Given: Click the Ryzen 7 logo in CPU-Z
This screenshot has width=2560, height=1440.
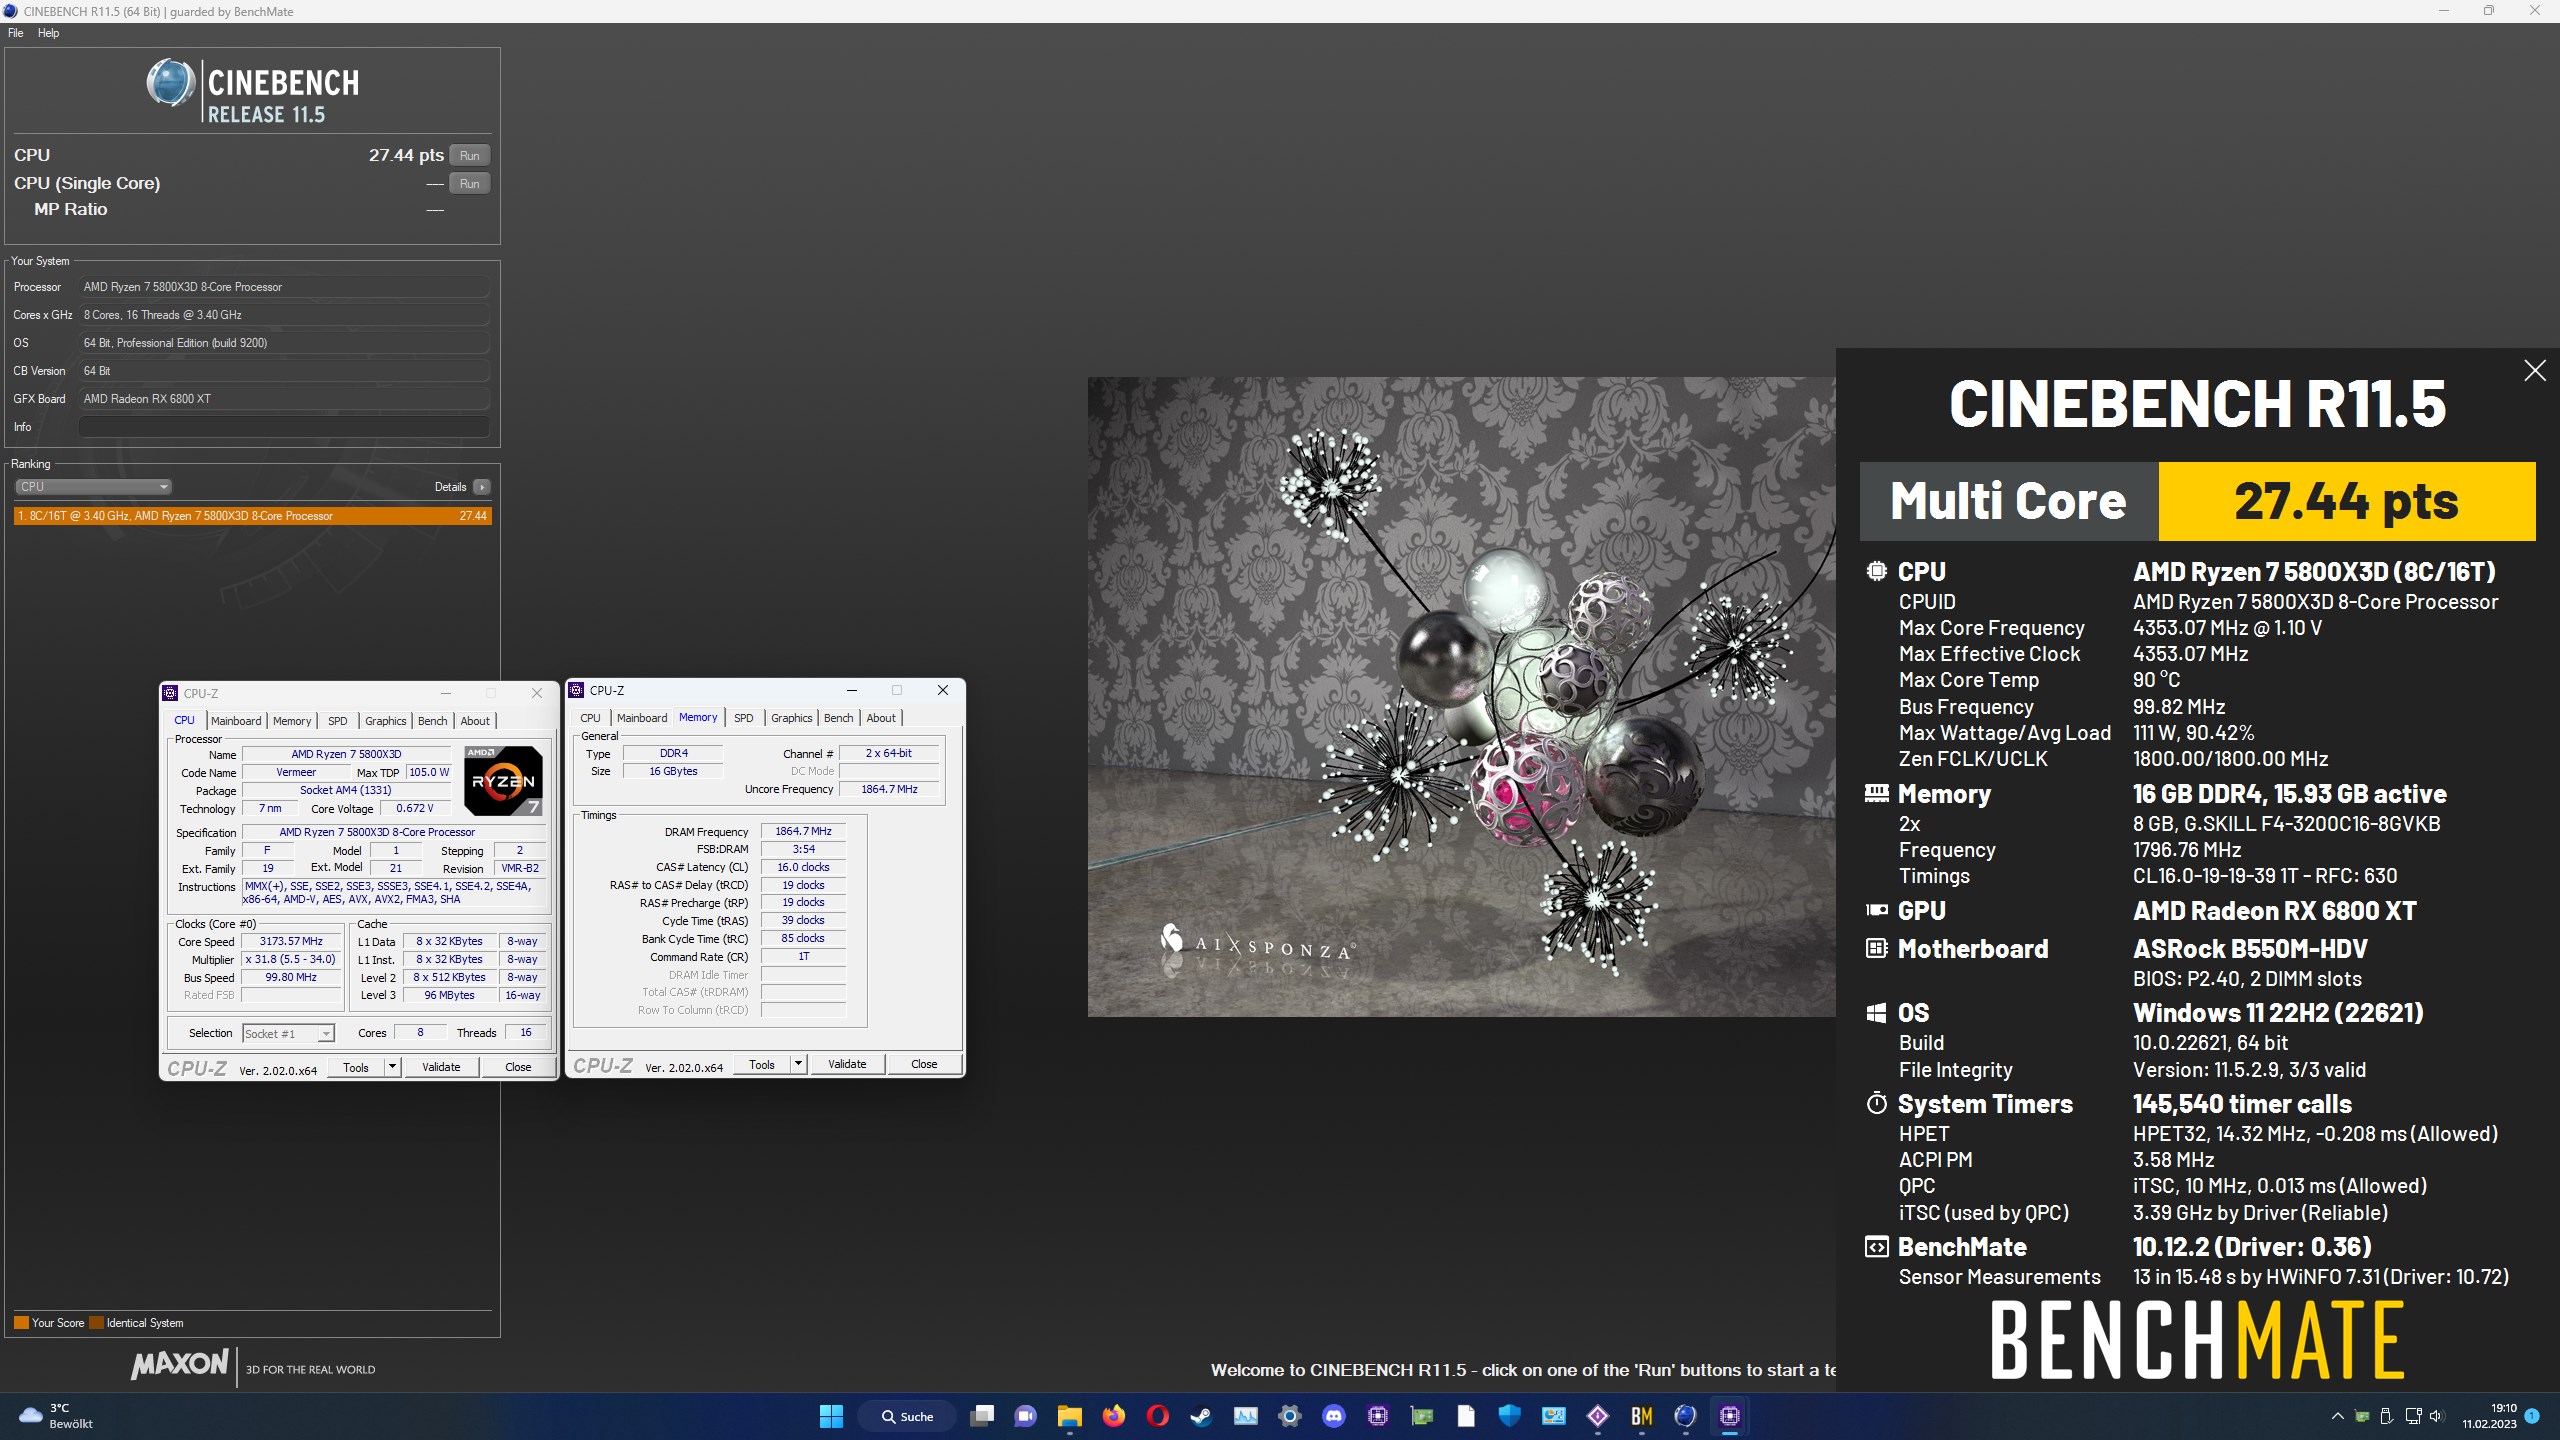Looking at the screenshot, I should pos(503,781).
